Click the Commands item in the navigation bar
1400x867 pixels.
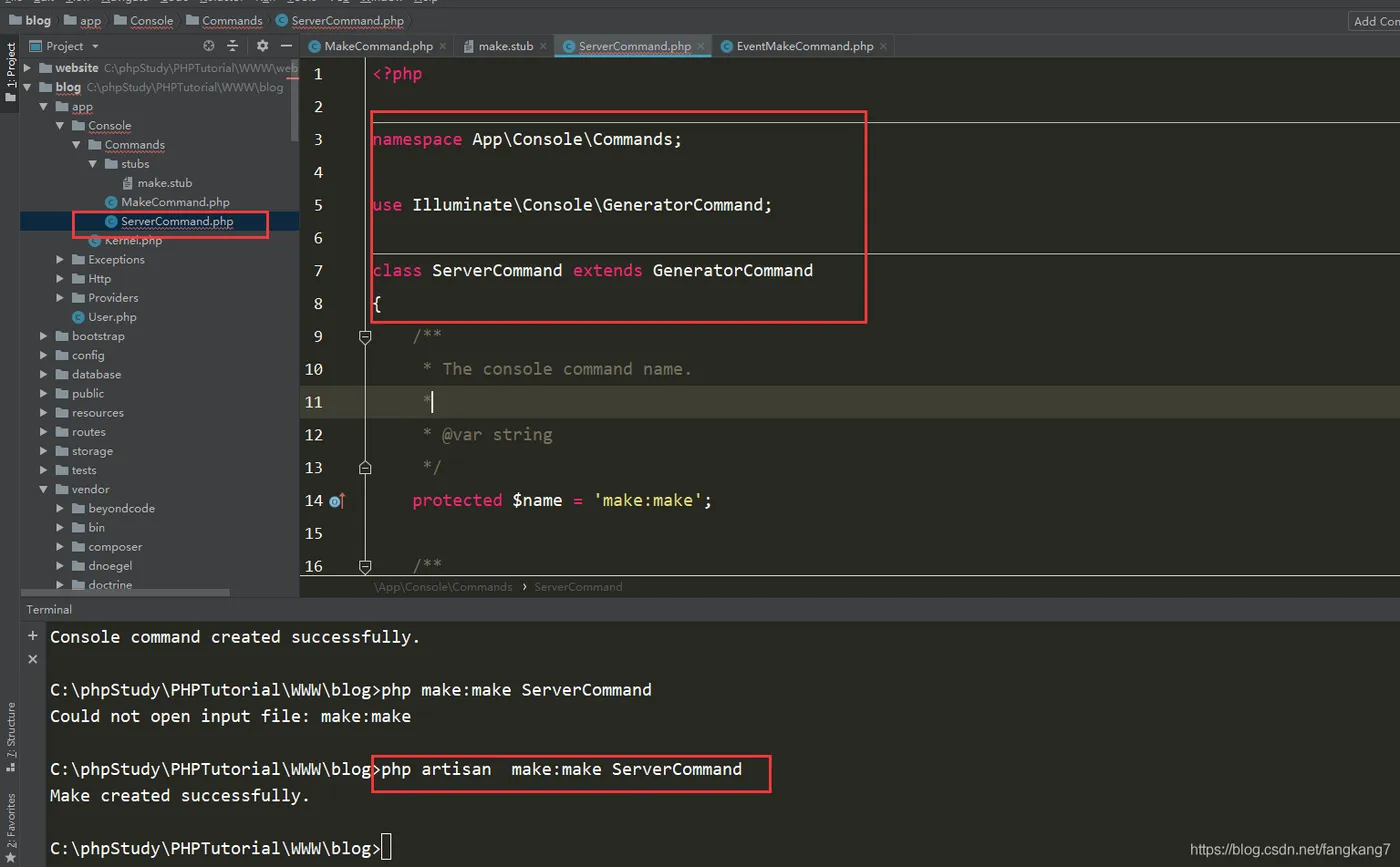223,20
